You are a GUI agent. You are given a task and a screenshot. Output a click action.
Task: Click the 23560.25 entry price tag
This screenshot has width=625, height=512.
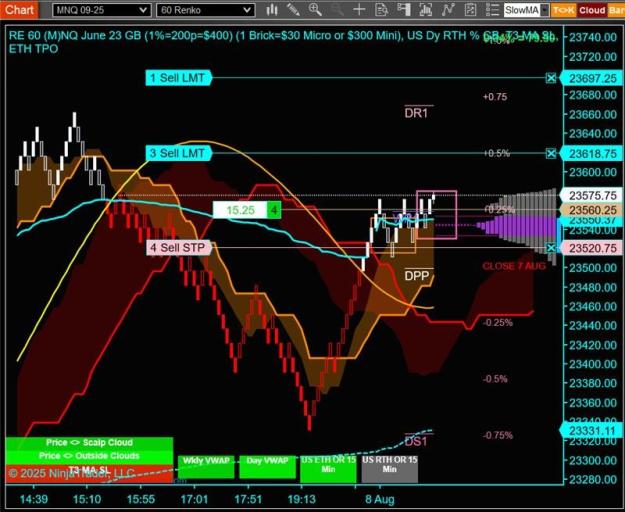click(x=592, y=210)
